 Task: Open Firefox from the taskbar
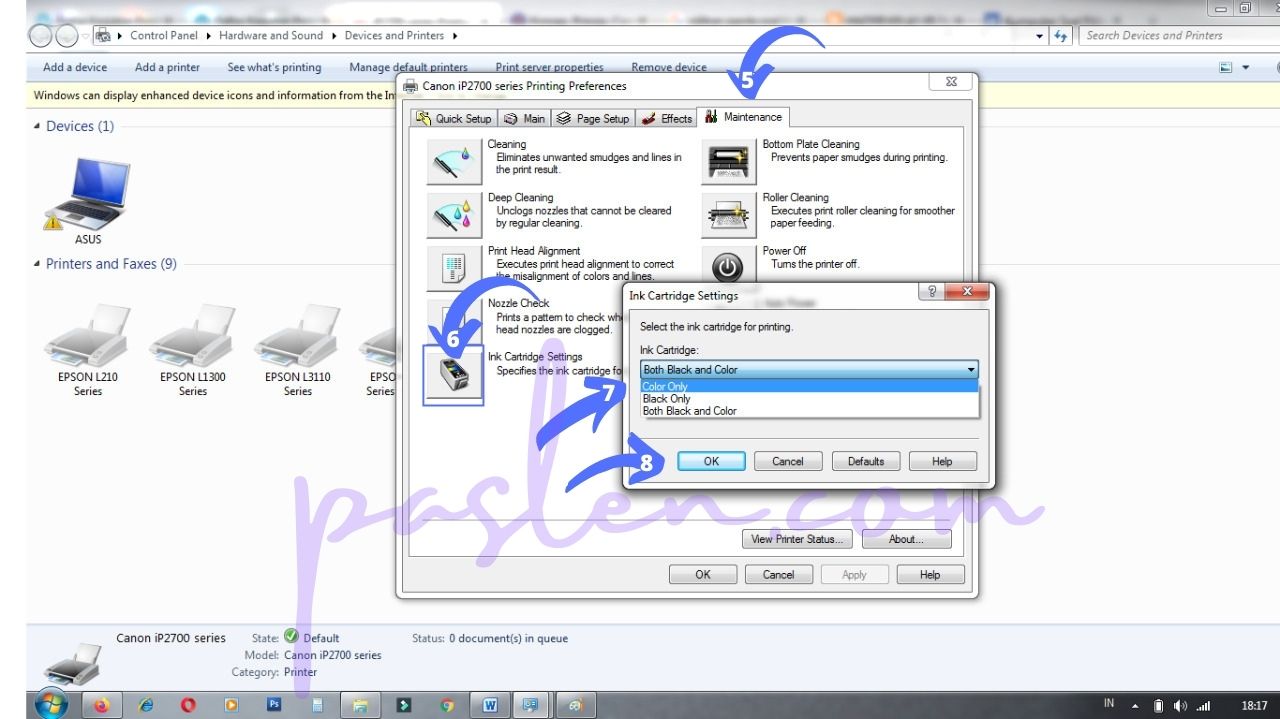(101, 705)
